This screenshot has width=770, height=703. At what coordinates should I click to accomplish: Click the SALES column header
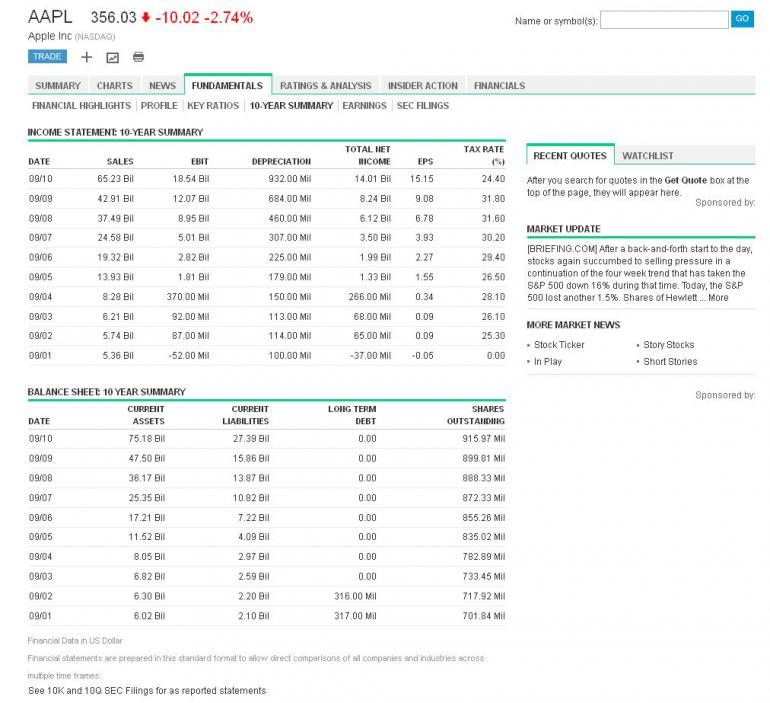click(120, 162)
